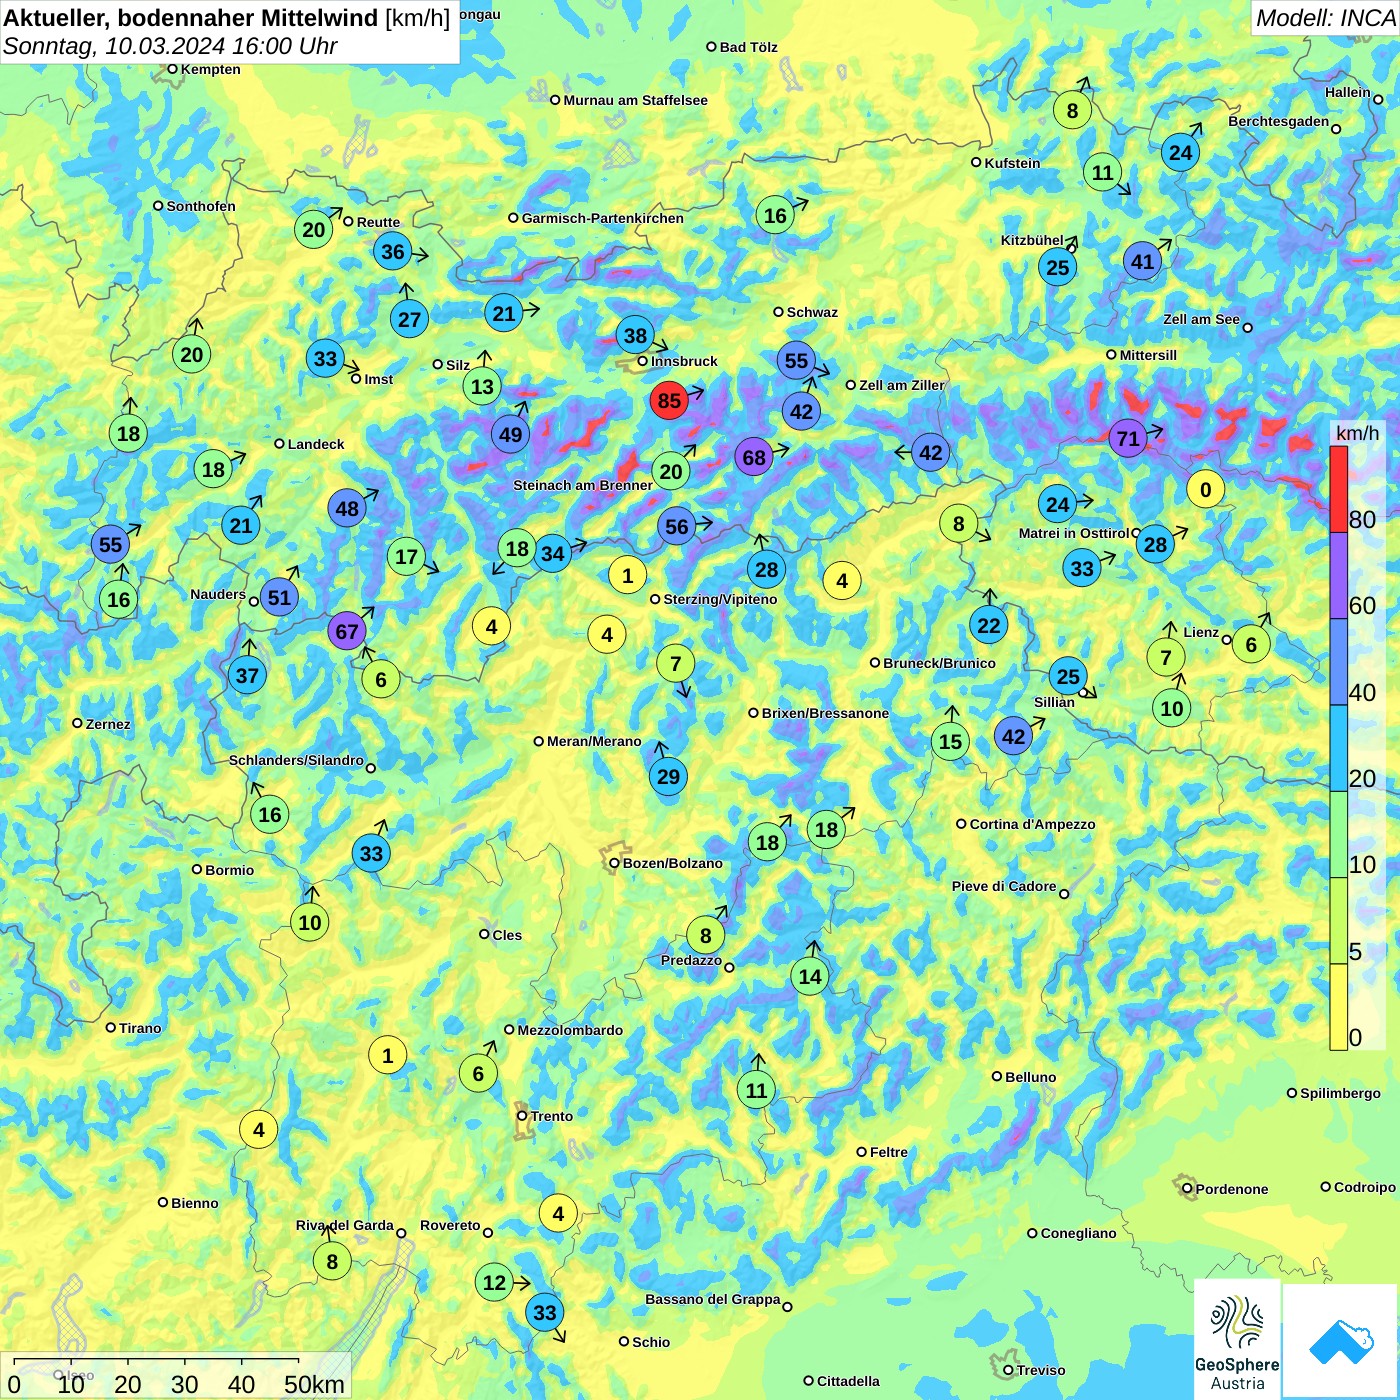The image size is (1400, 1400).
Task: Click the GeoSphere Austria logo
Action: point(1237,1340)
